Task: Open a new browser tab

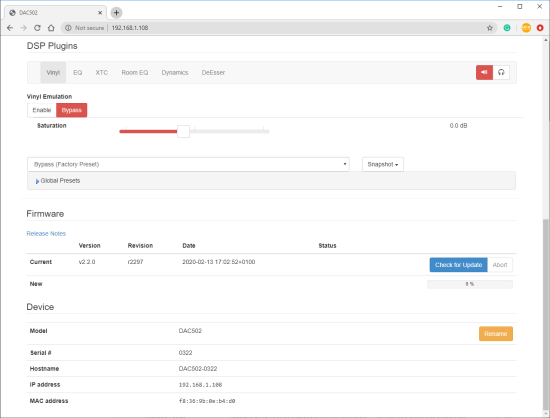Action: 116,13
